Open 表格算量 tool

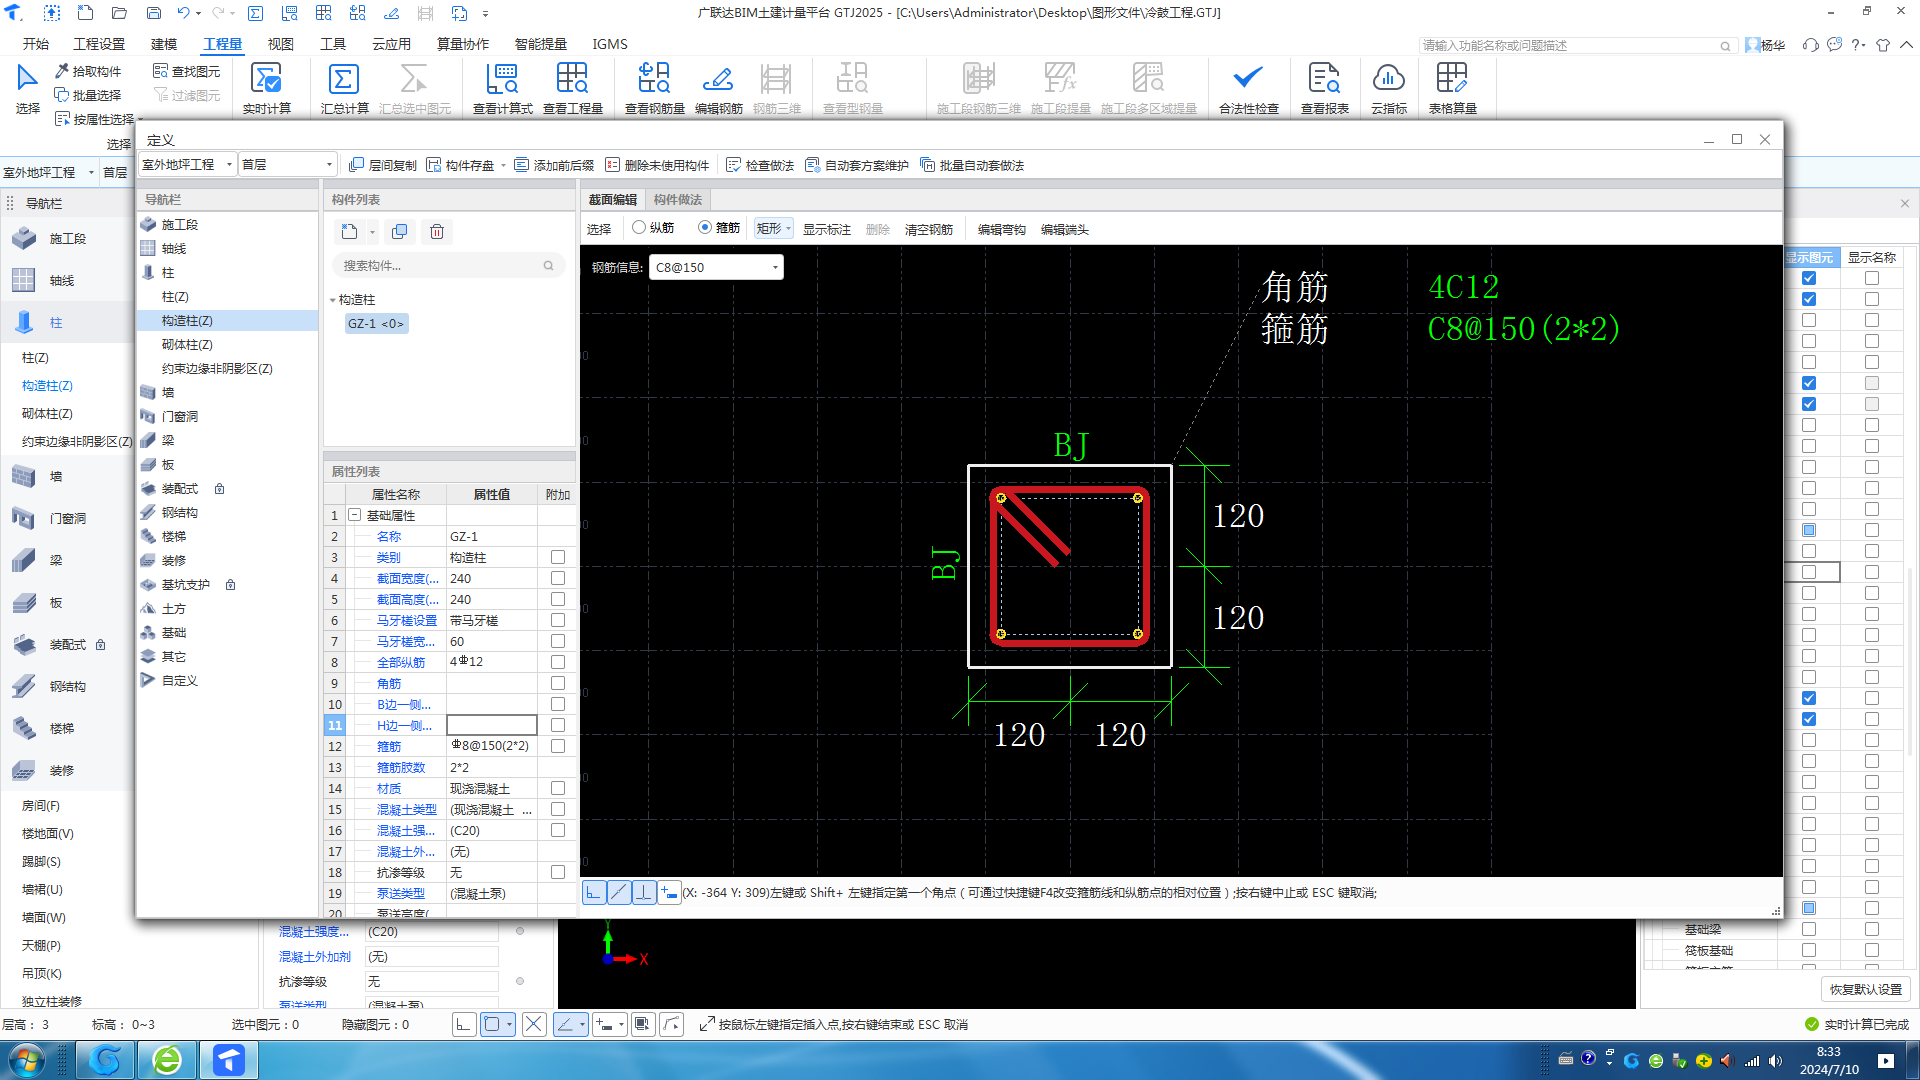tap(1452, 88)
